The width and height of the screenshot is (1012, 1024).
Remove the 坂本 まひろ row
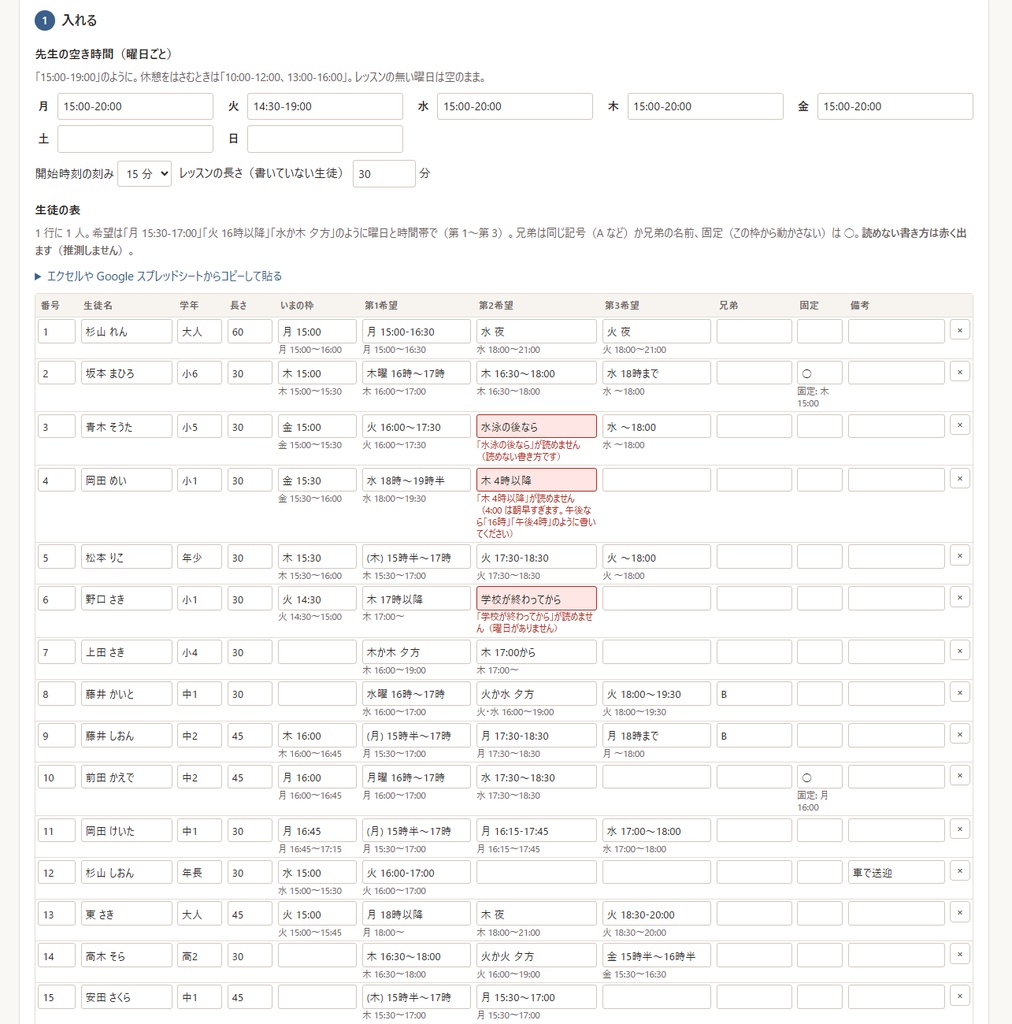click(x=959, y=372)
